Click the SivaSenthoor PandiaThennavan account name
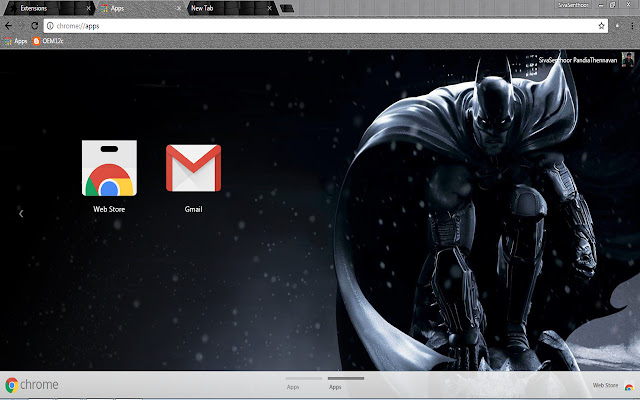The image size is (640, 400). 578,60
